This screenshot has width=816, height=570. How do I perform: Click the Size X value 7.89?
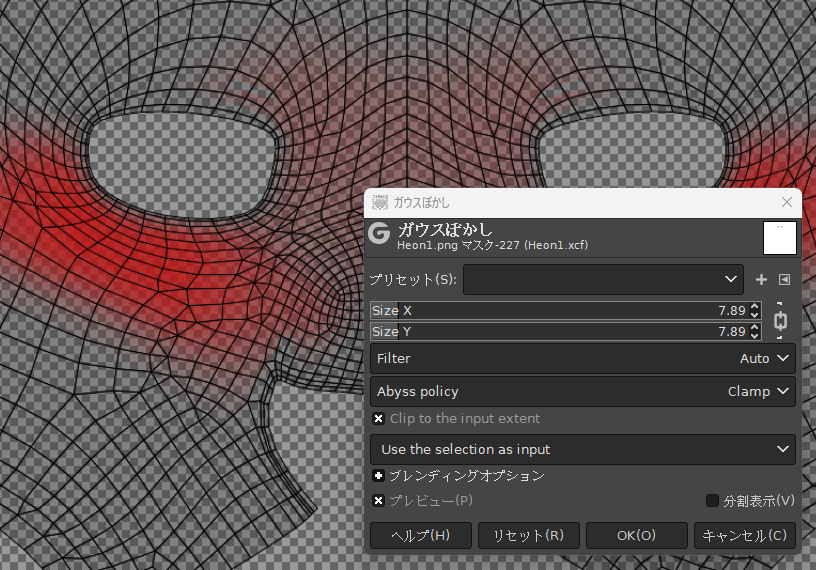(x=732, y=310)
